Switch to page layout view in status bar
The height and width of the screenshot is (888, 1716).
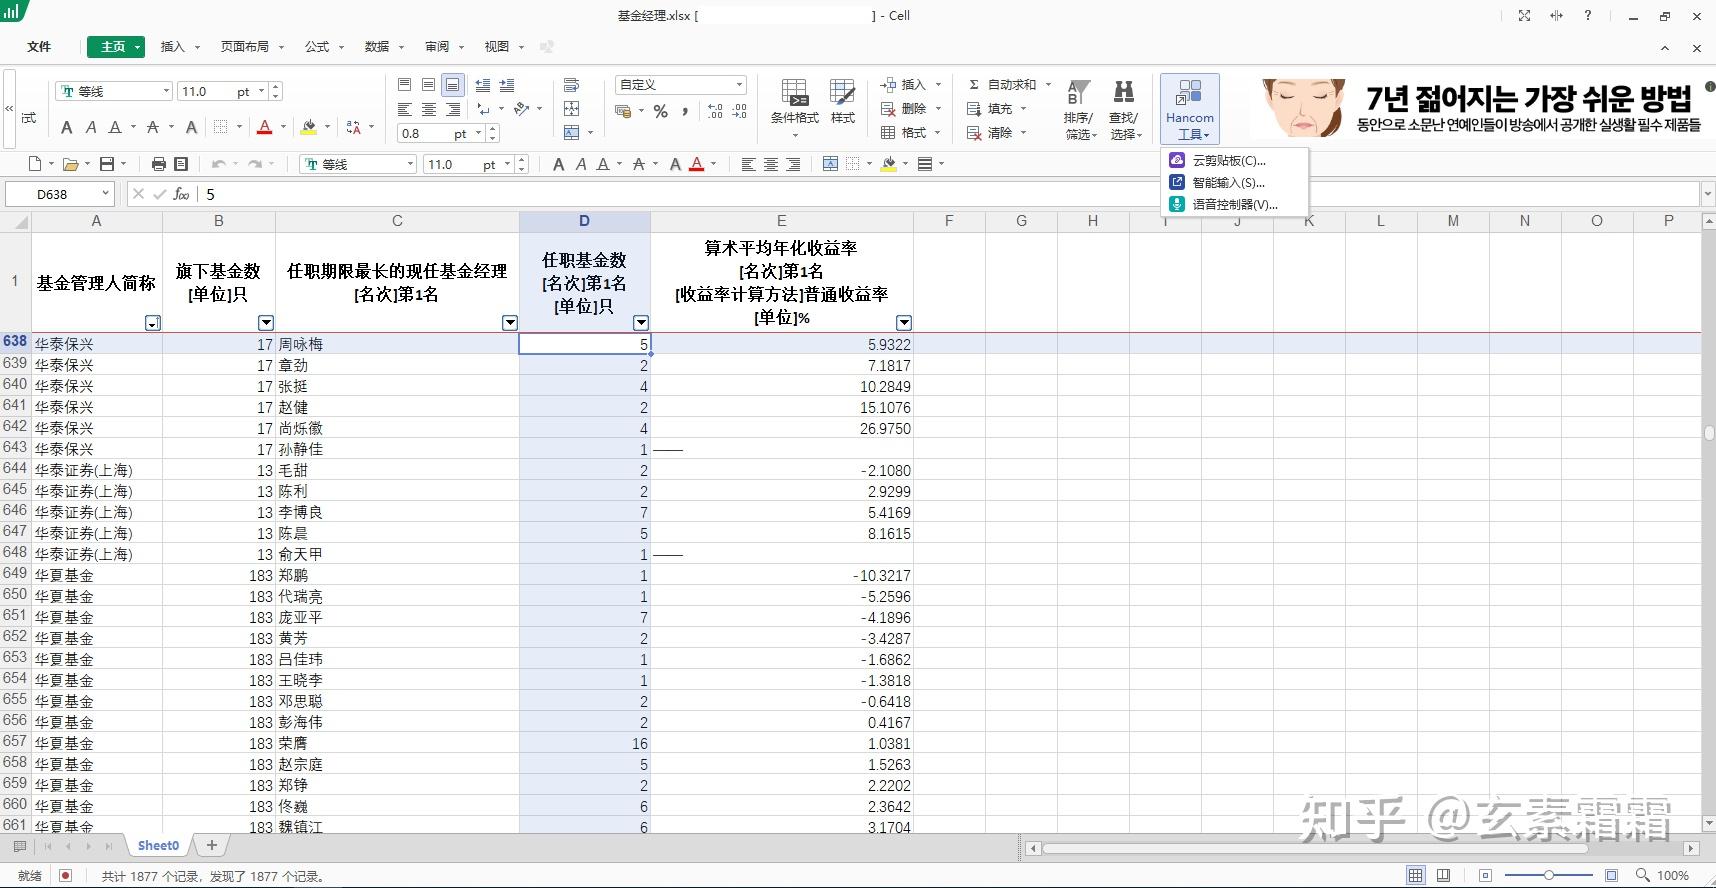pos(1443,875)
